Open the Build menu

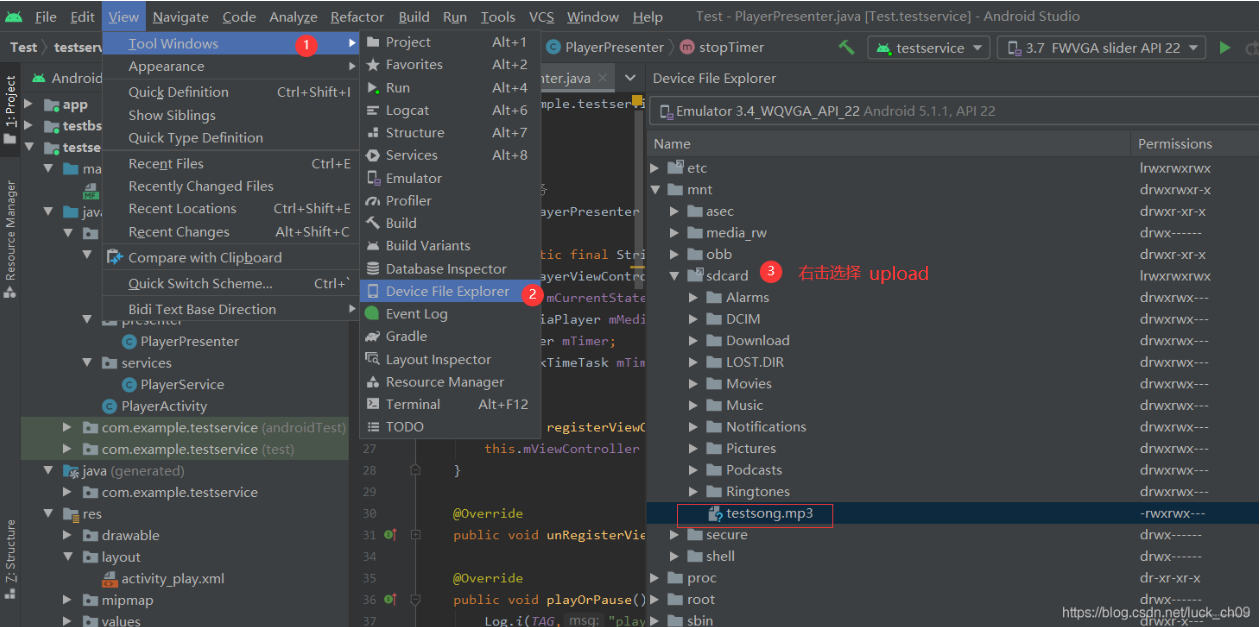click(414, 17)
